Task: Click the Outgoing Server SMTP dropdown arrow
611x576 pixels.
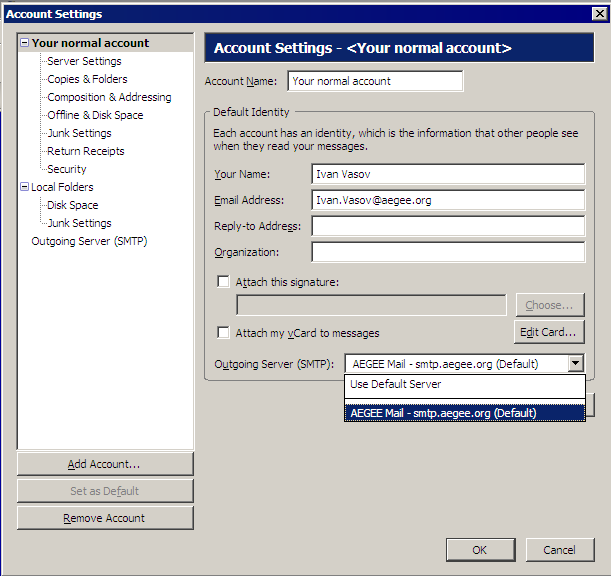Action: 576,364
